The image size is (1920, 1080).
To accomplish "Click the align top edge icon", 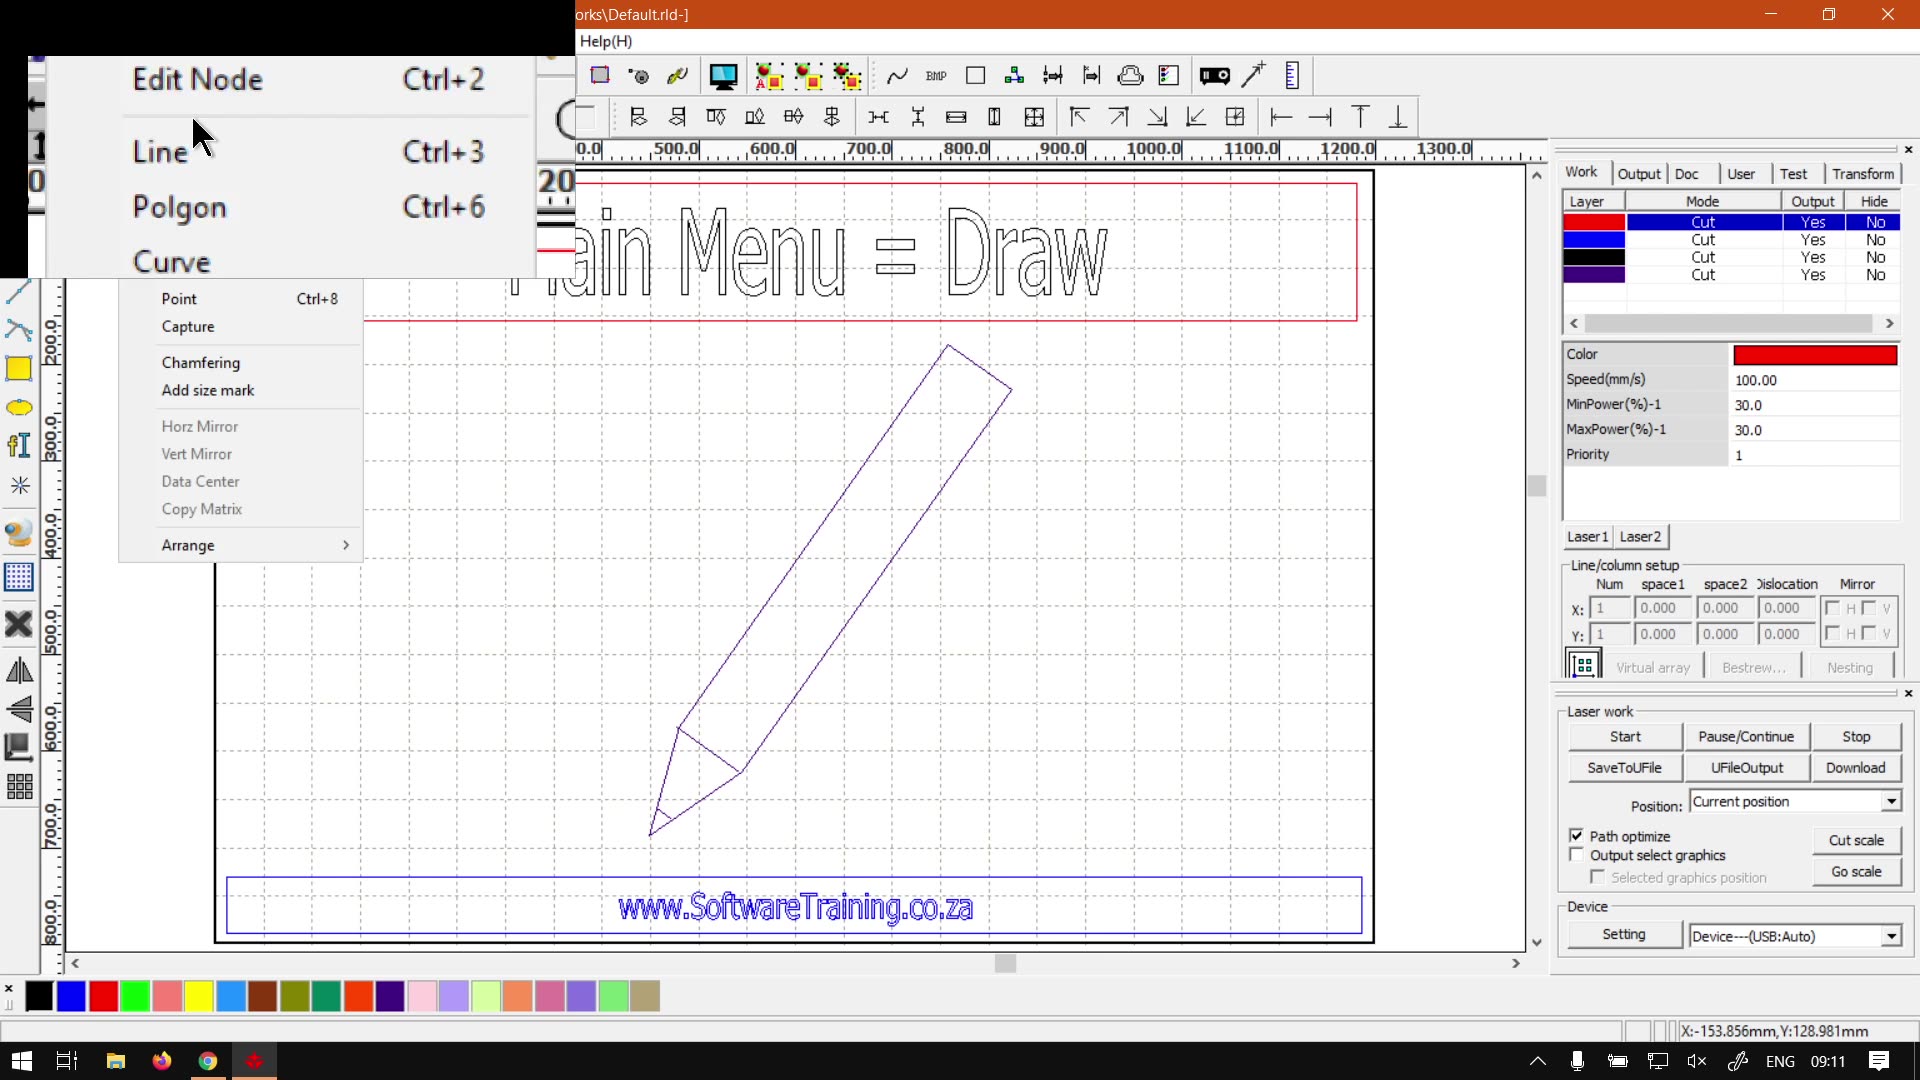I will [1360, 117].
